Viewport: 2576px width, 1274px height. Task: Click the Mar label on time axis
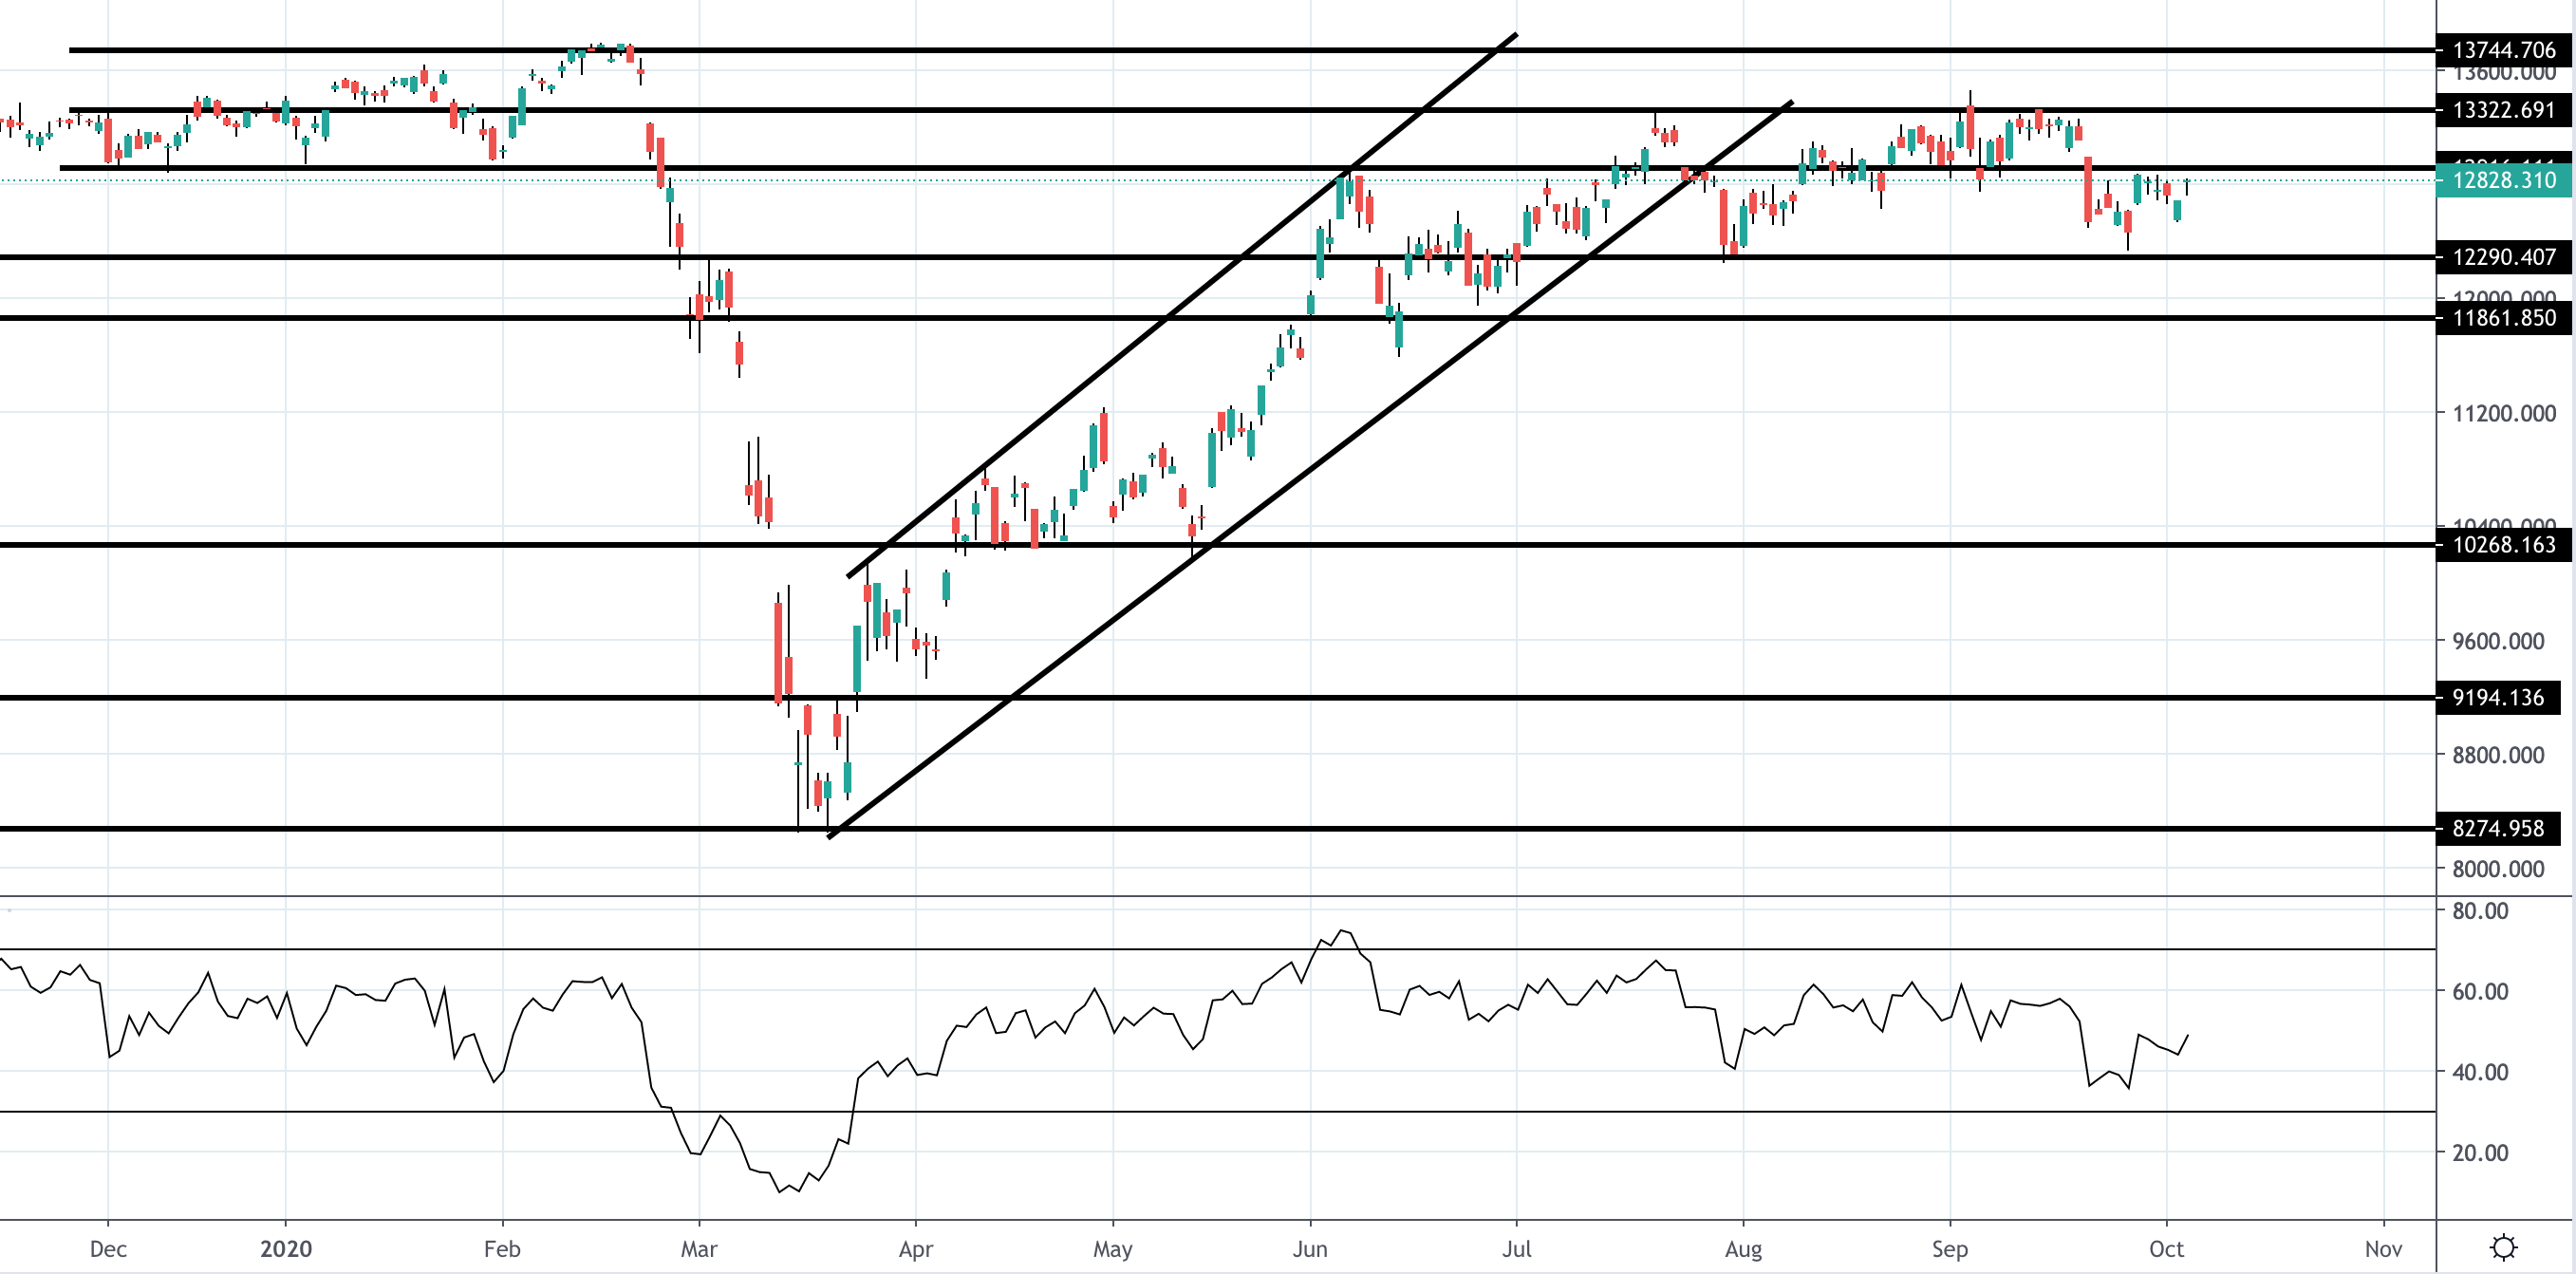(699, 1249)
